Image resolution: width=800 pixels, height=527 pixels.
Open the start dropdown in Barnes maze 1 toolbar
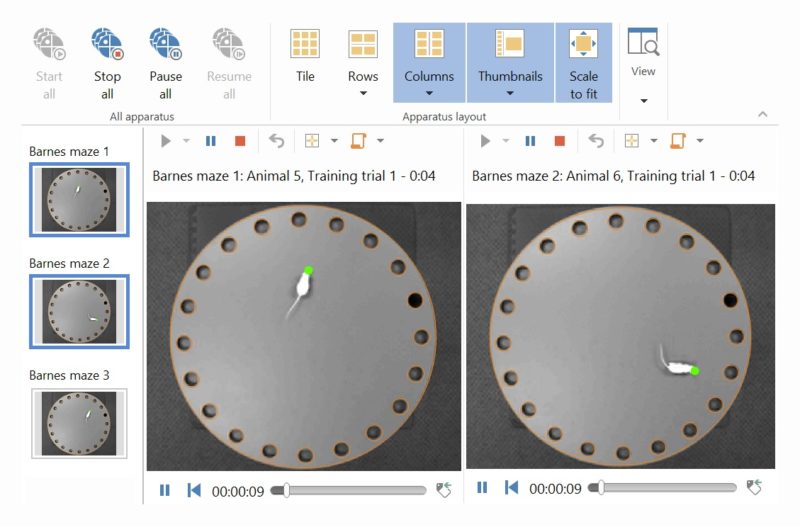pos(186,141)
